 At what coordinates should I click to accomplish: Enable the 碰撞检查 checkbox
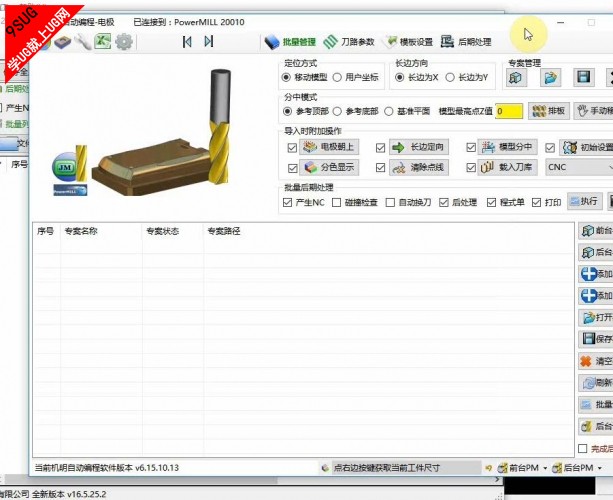337,202
